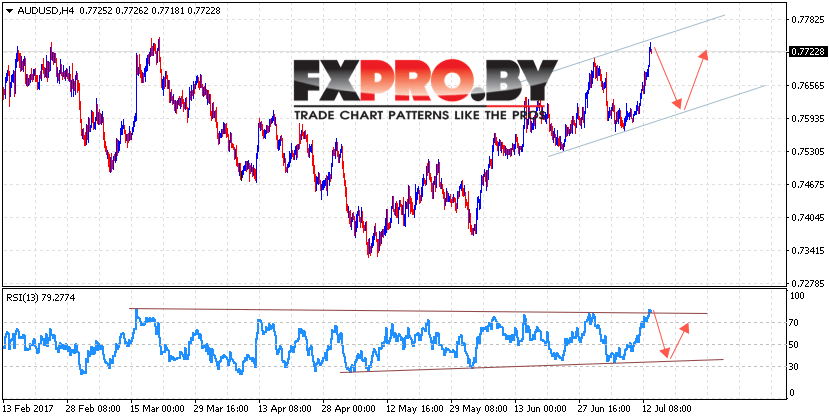
Task: Click the red upward arrow on price chart
Action: click(696, 79)
